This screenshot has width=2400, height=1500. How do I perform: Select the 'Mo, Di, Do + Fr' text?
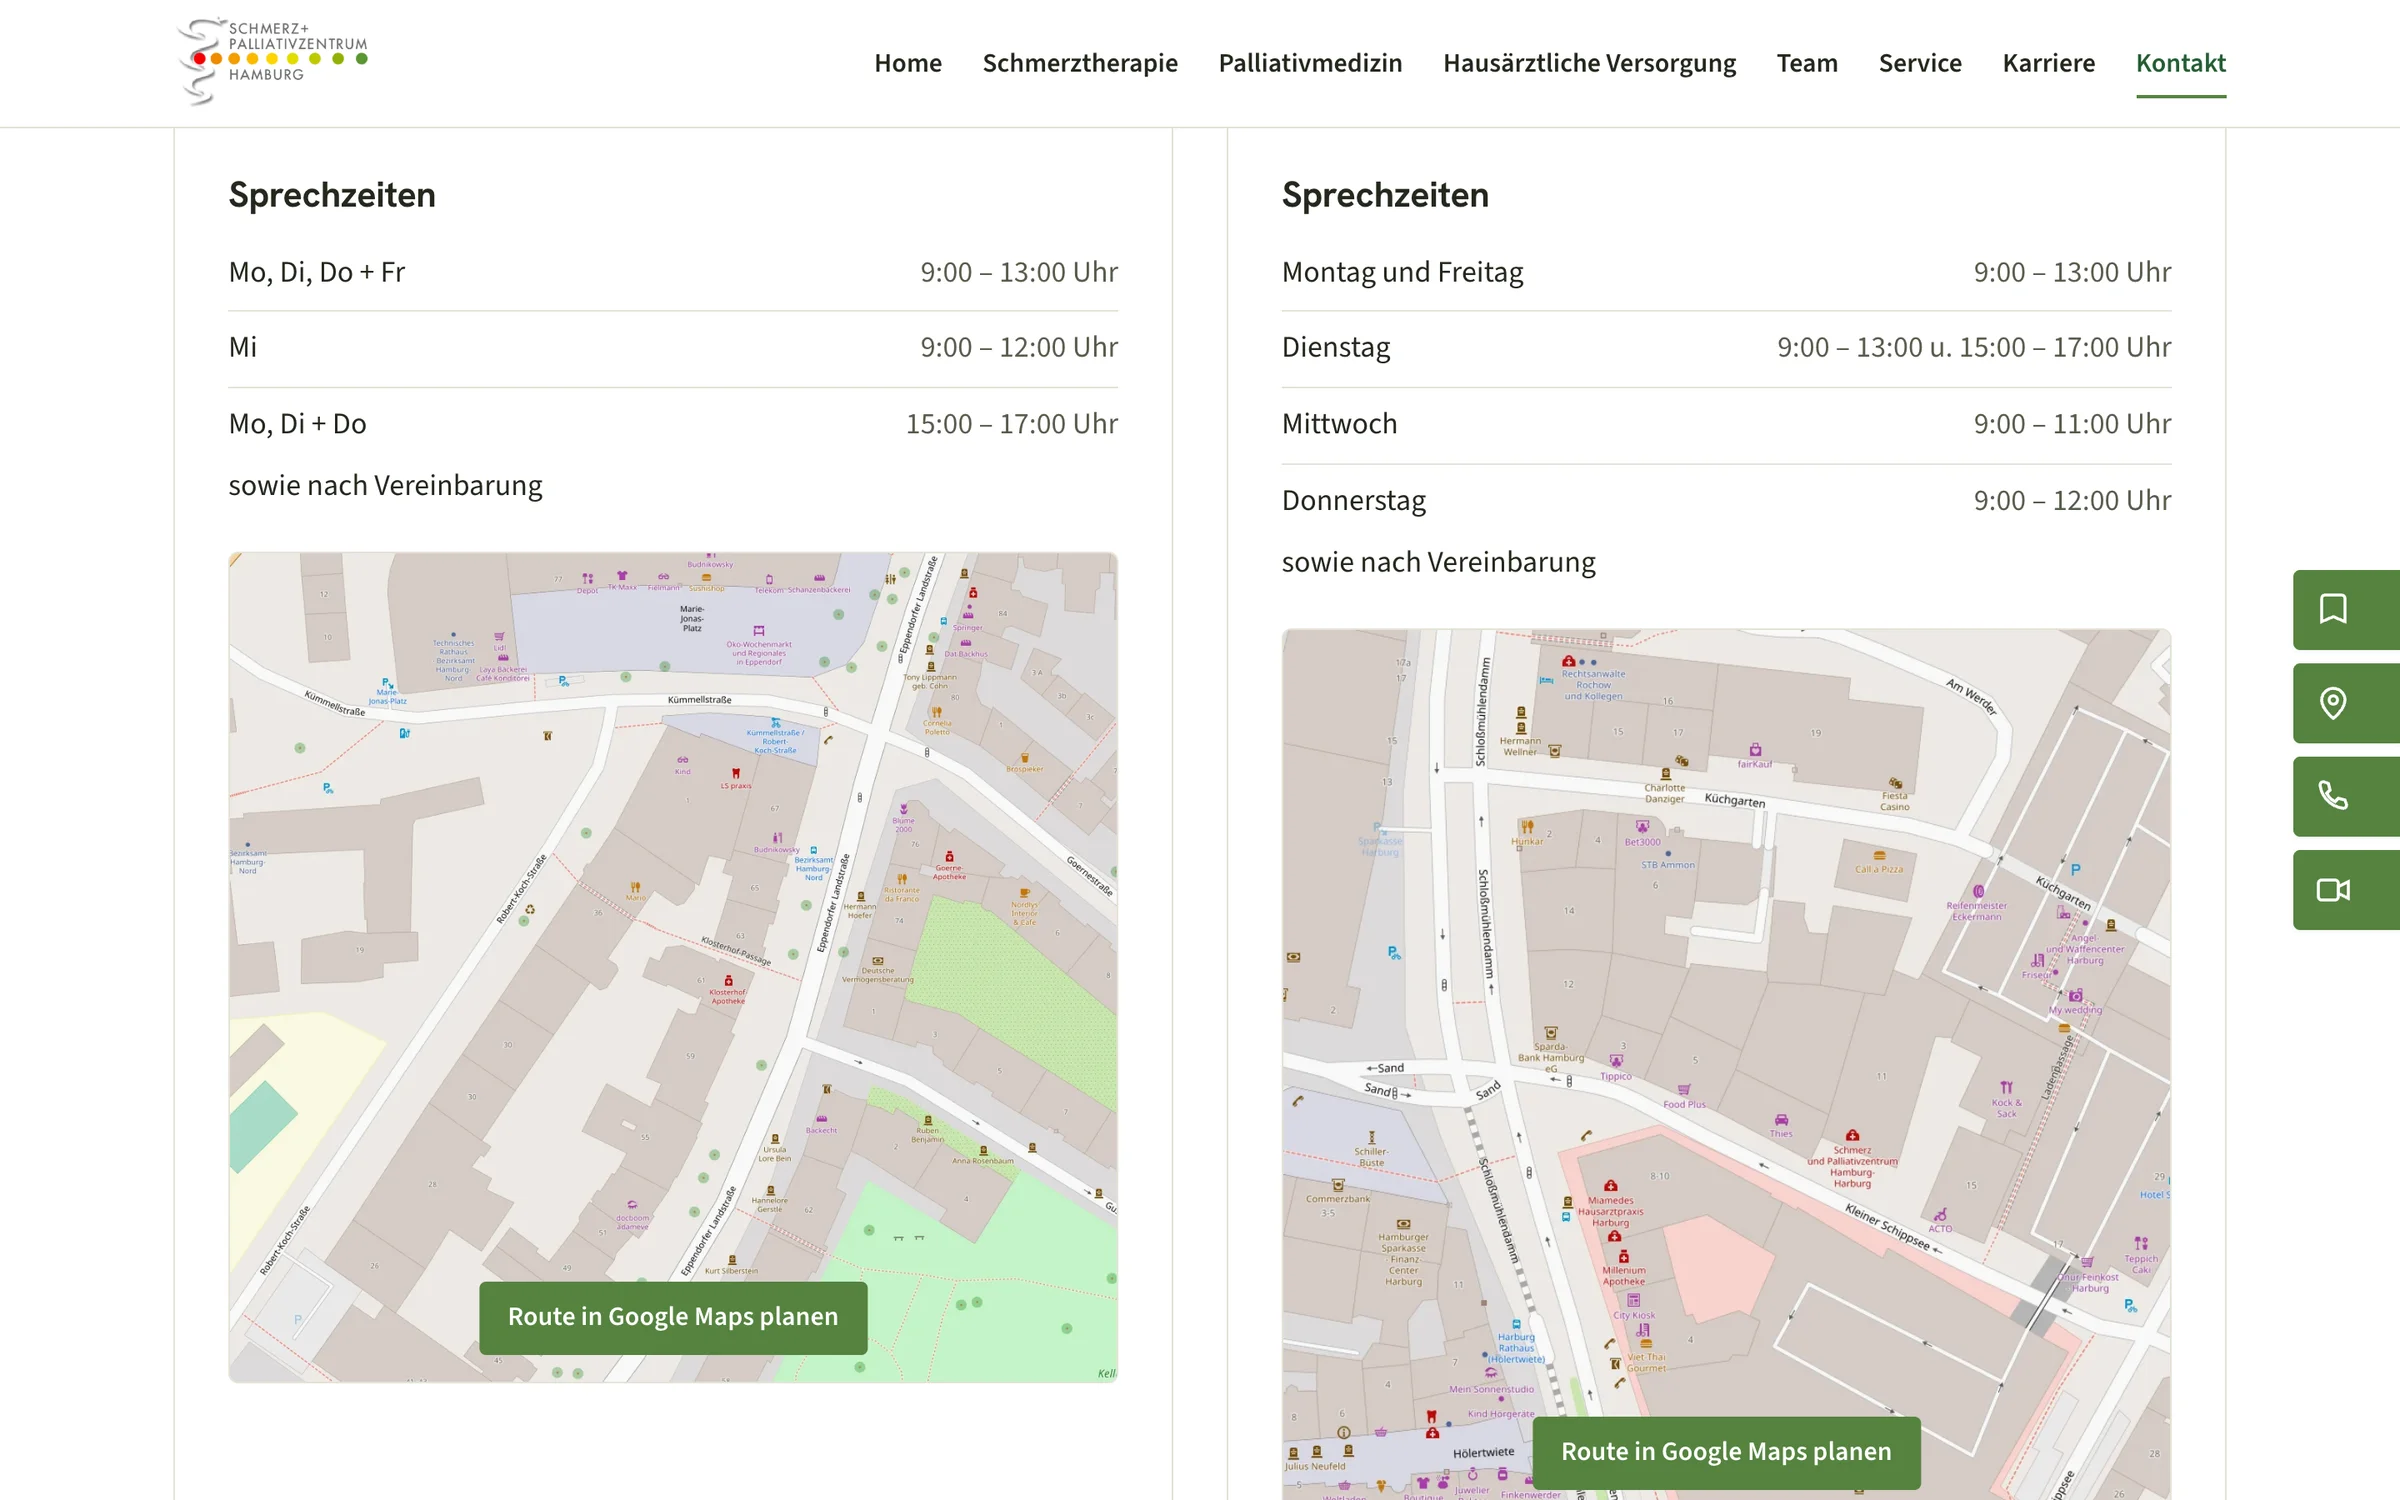[316, 272]
